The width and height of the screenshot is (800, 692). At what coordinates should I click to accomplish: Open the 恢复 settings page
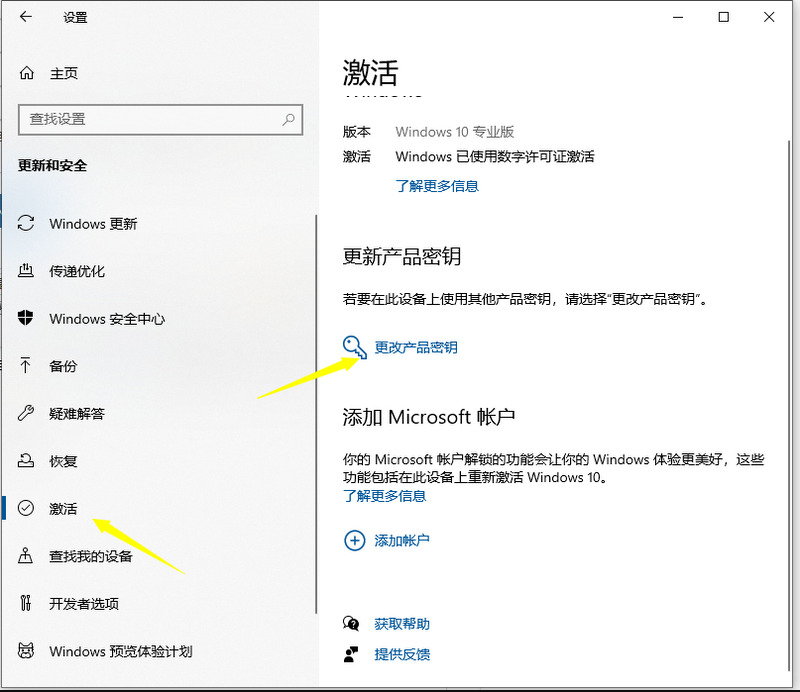pos(63,462)
